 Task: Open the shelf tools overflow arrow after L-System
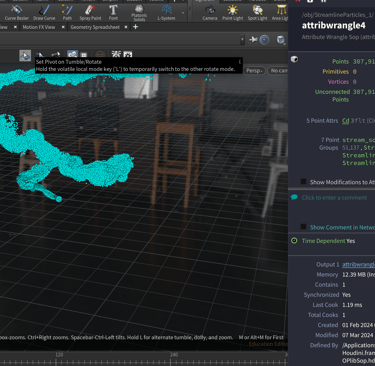pyautogui.click(x=183, y=13)
